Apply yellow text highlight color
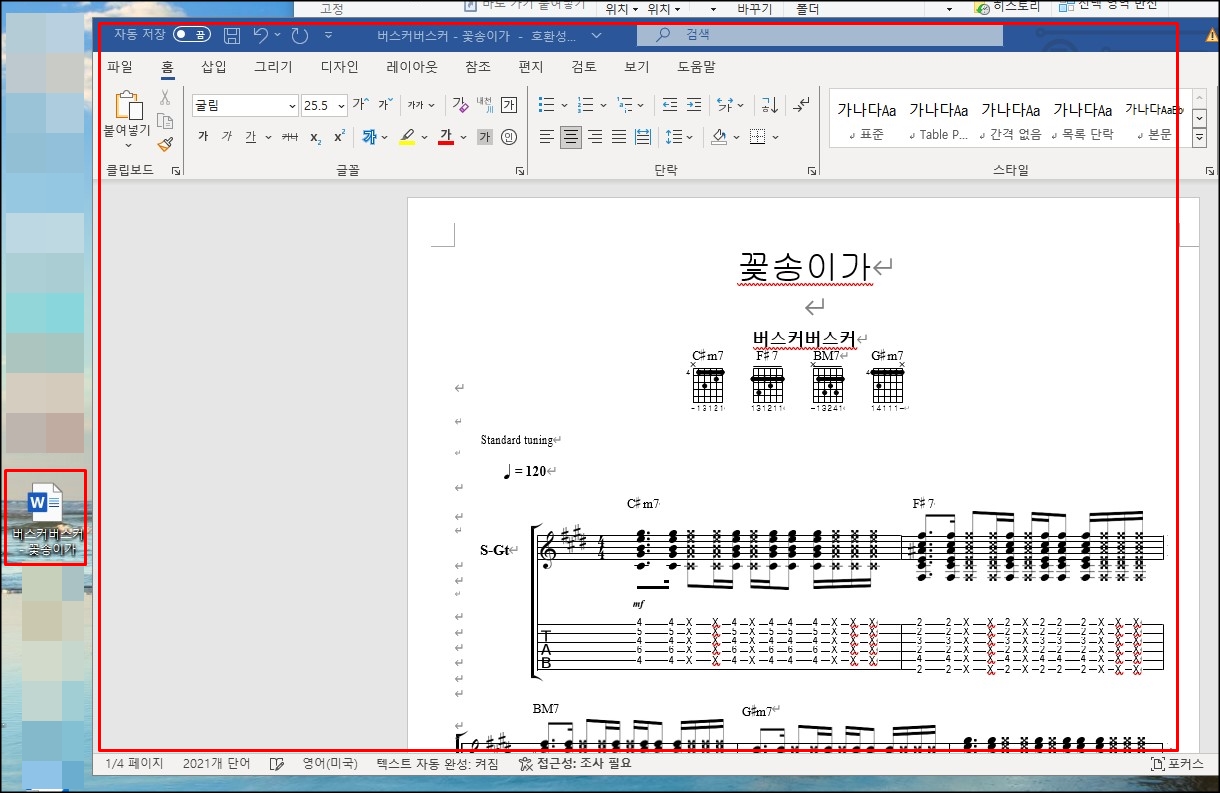The height and width of the screenshot is (793, 1220). (x=407, y=137)
